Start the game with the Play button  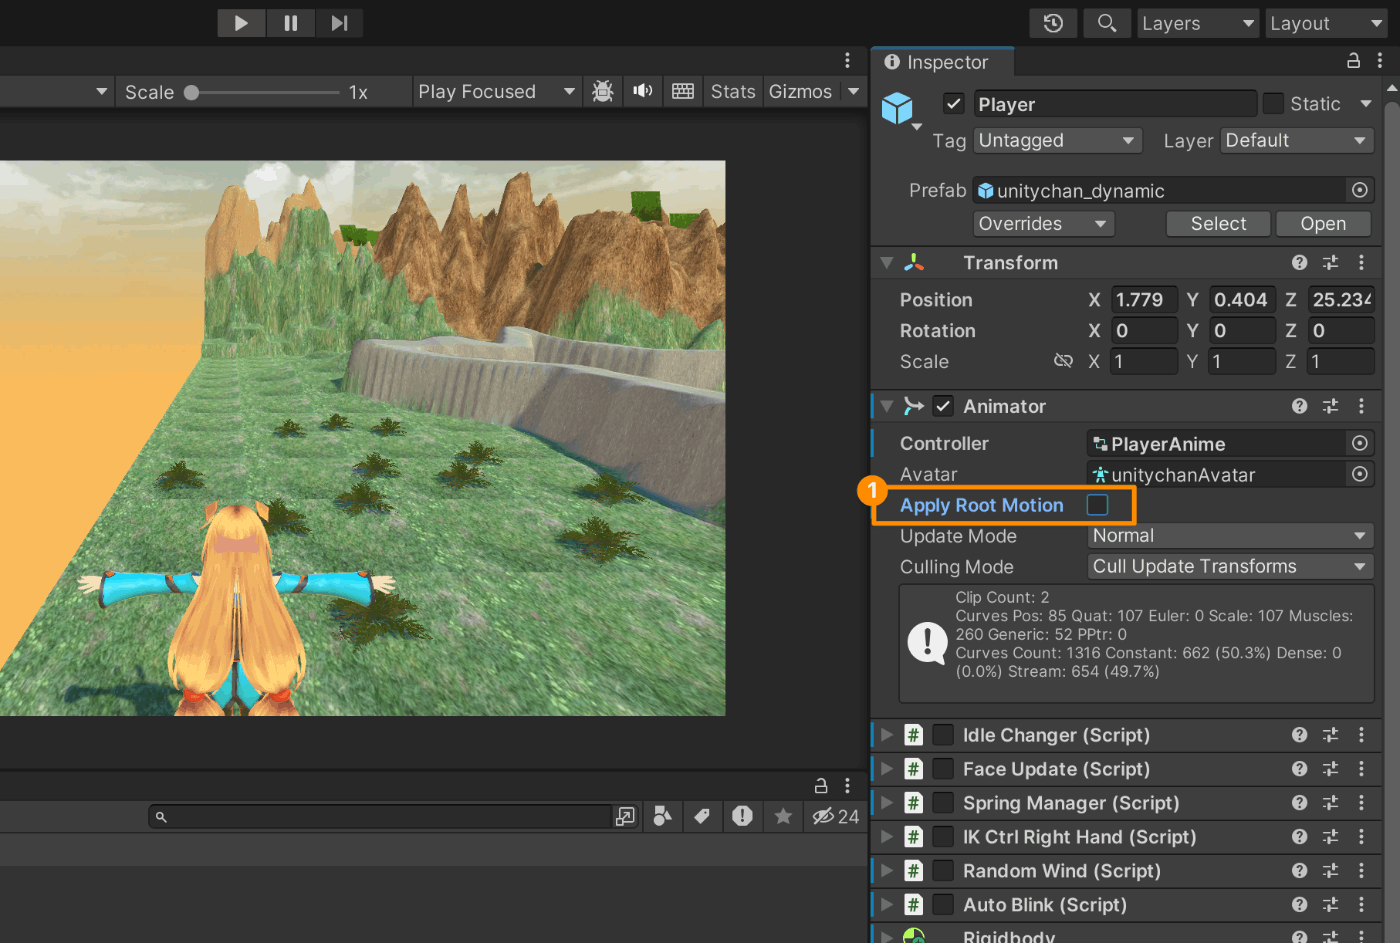[241, 23]
